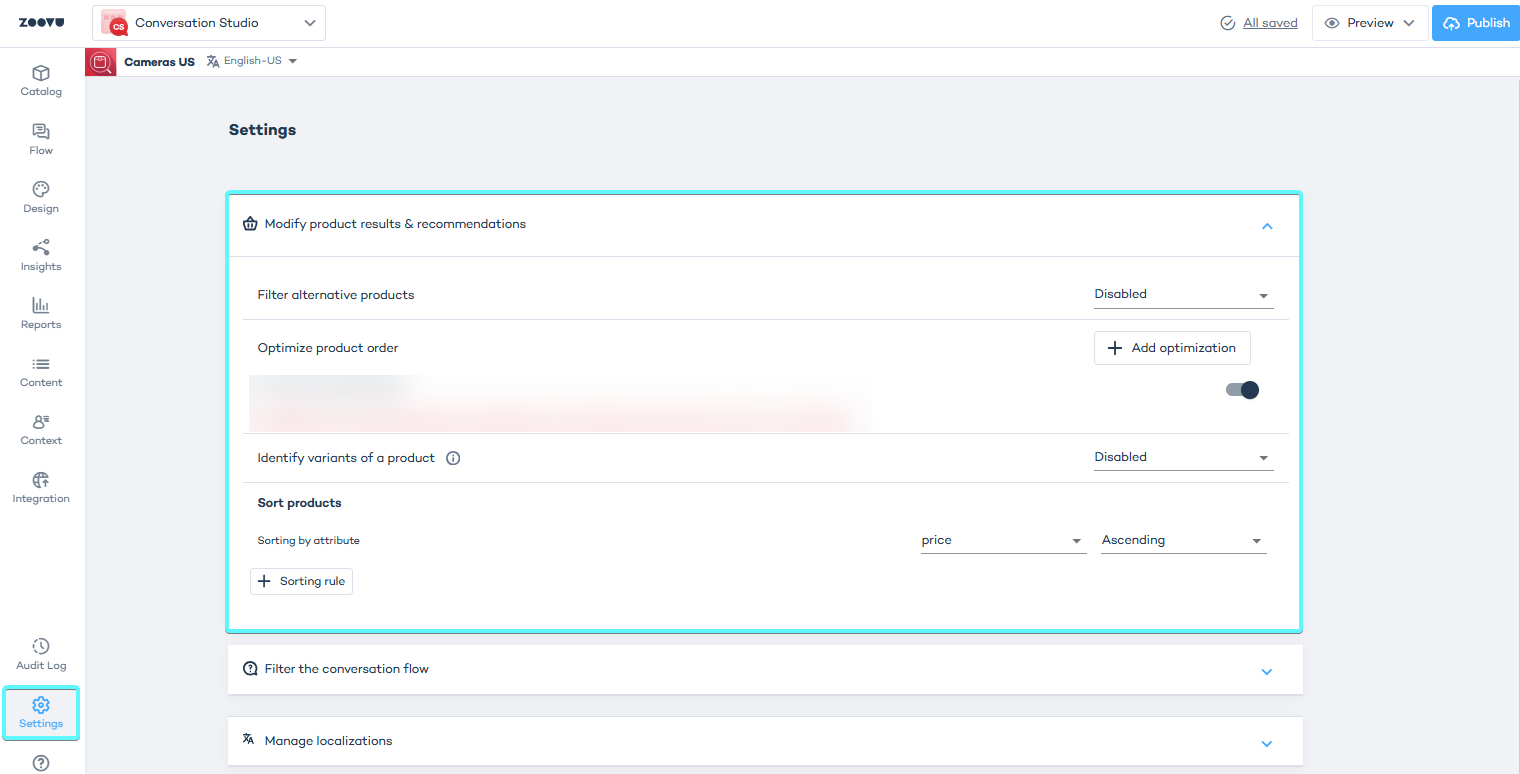This screenshot has width=1520, height=774.
Task: Open Identify variants of a product dropdown
Action: (x=1183, y=458)
